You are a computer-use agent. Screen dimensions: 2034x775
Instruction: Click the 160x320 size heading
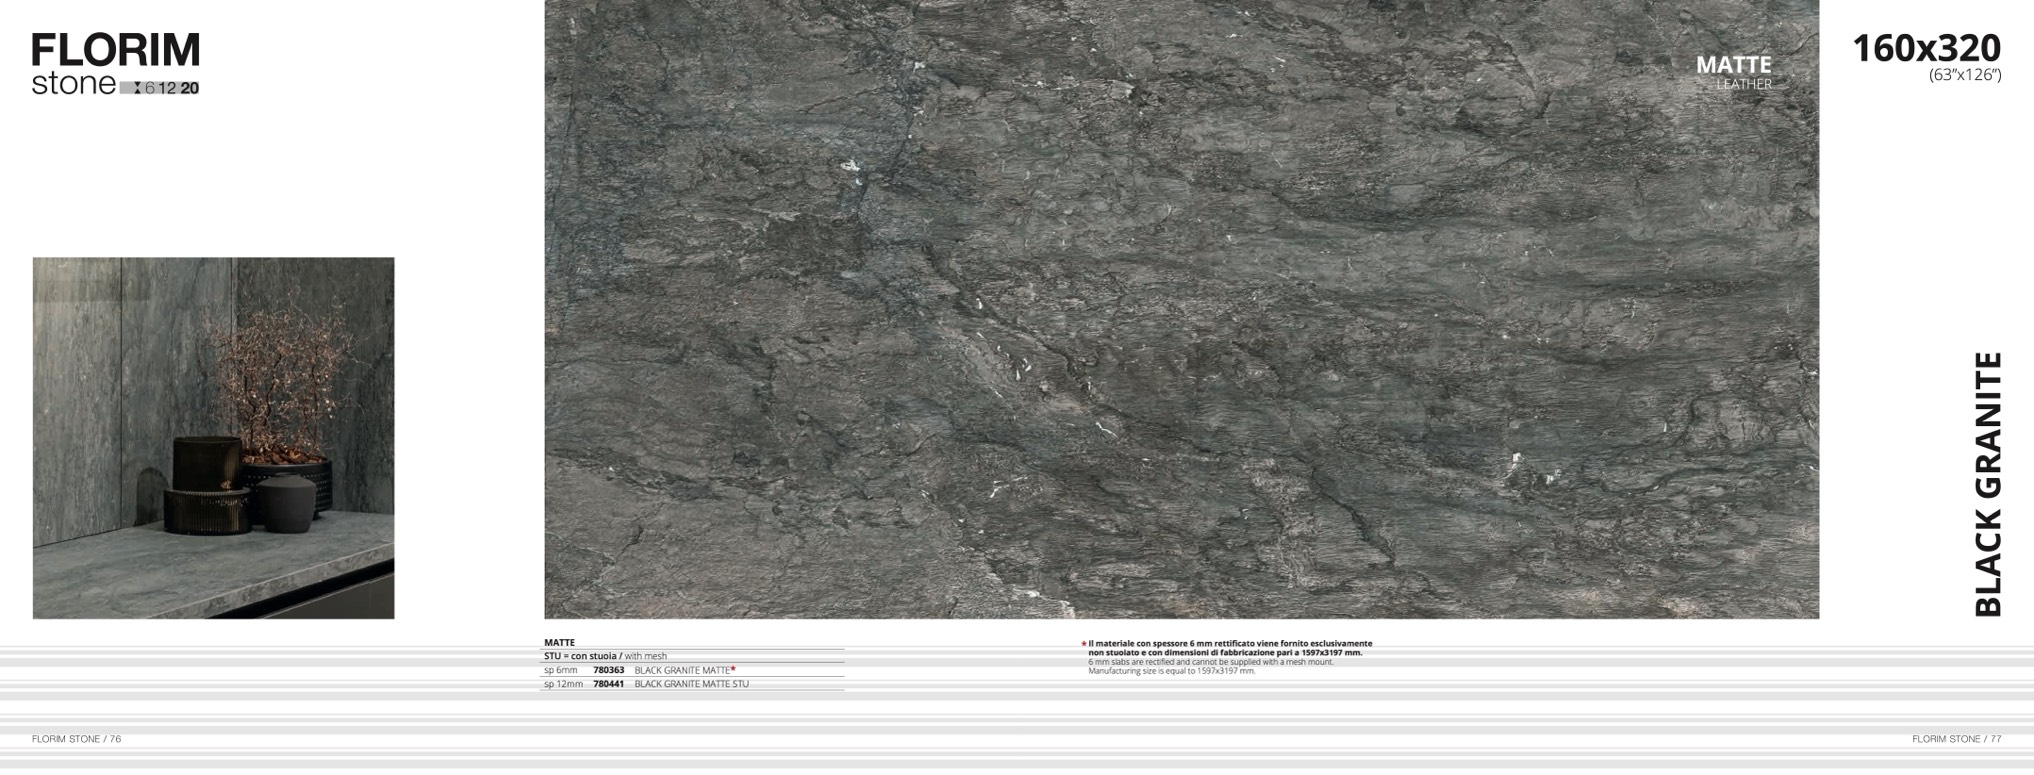coord(1926,48)
